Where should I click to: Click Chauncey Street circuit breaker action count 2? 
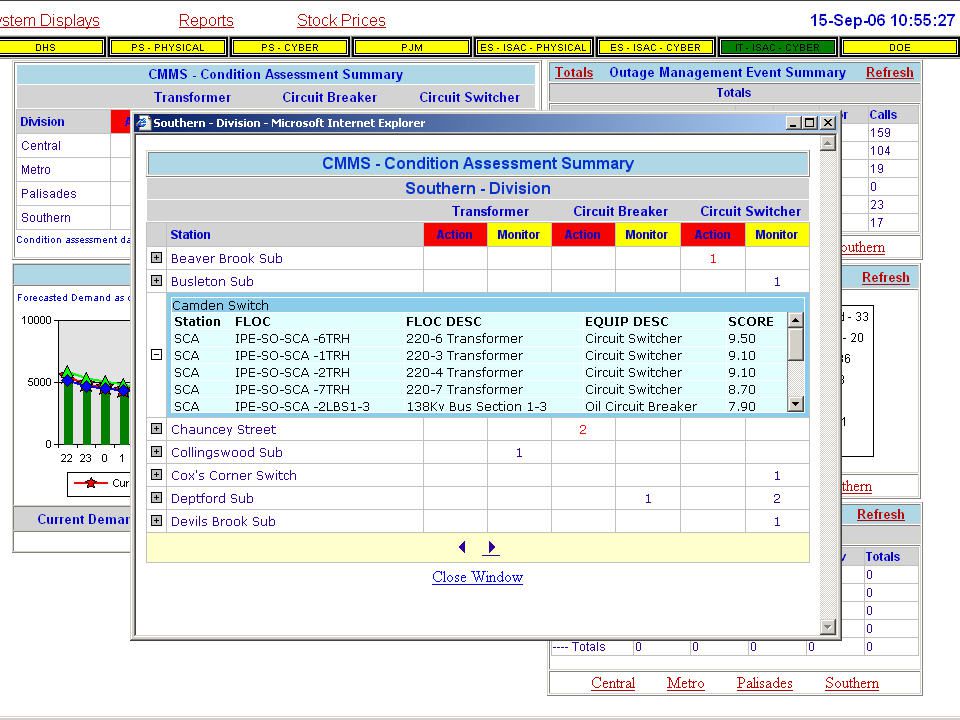tap(583, 429)
